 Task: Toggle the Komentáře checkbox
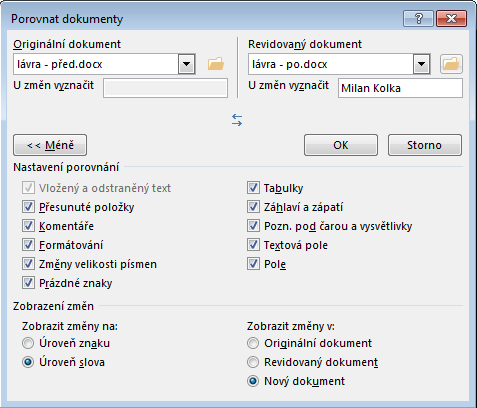click(28, 226)
